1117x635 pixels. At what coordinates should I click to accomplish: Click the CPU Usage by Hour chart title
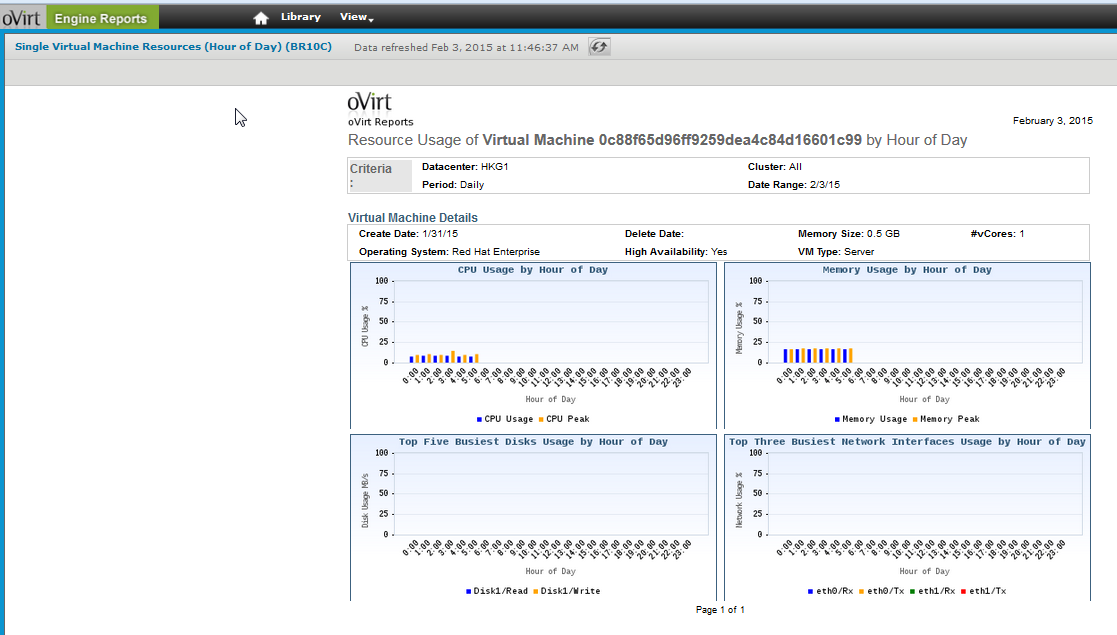pyautogui.click(x=532, y=270)
